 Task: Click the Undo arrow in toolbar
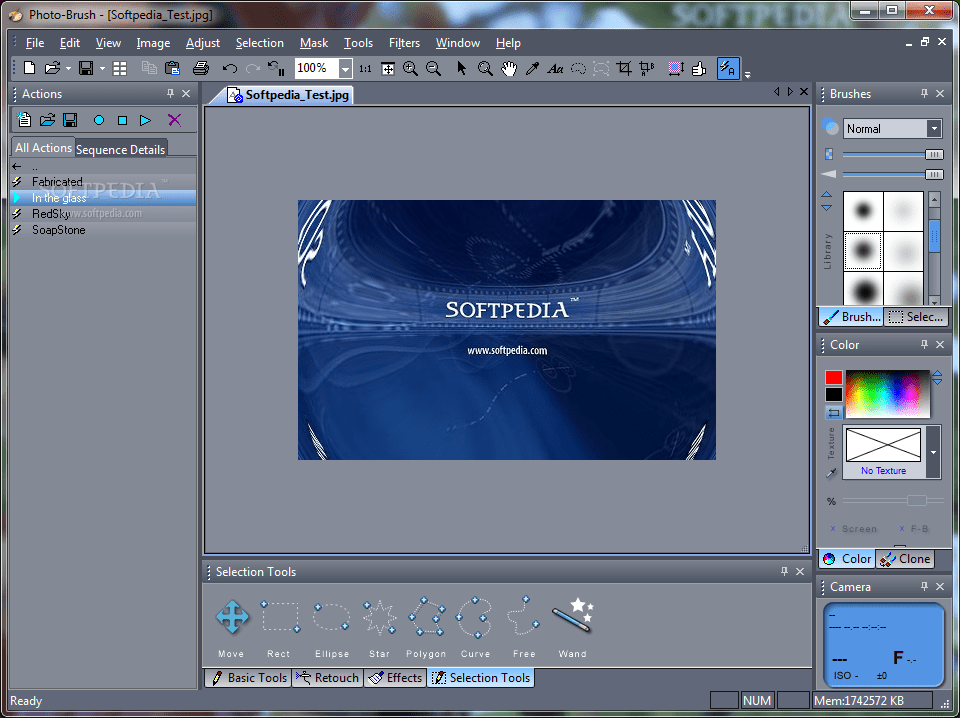tap(229, 68)
